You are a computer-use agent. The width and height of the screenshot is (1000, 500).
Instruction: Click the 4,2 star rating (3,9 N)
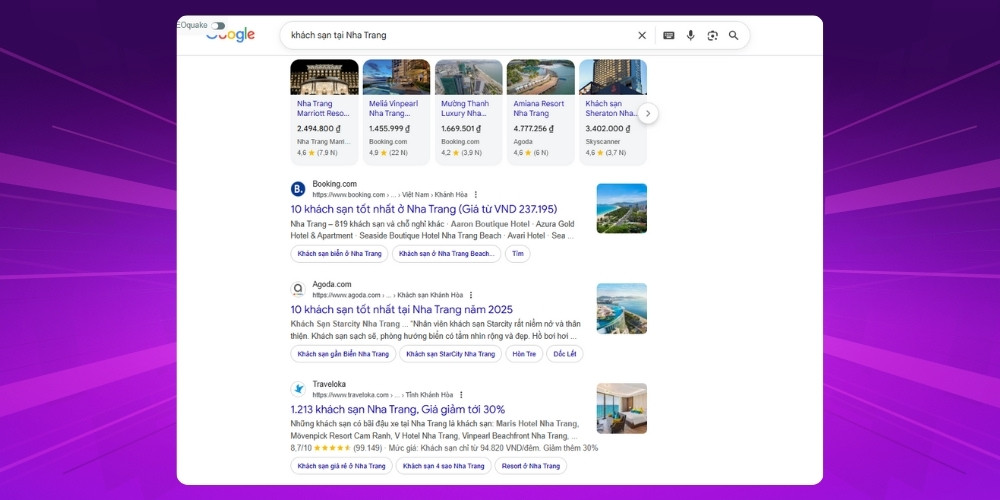462,153
